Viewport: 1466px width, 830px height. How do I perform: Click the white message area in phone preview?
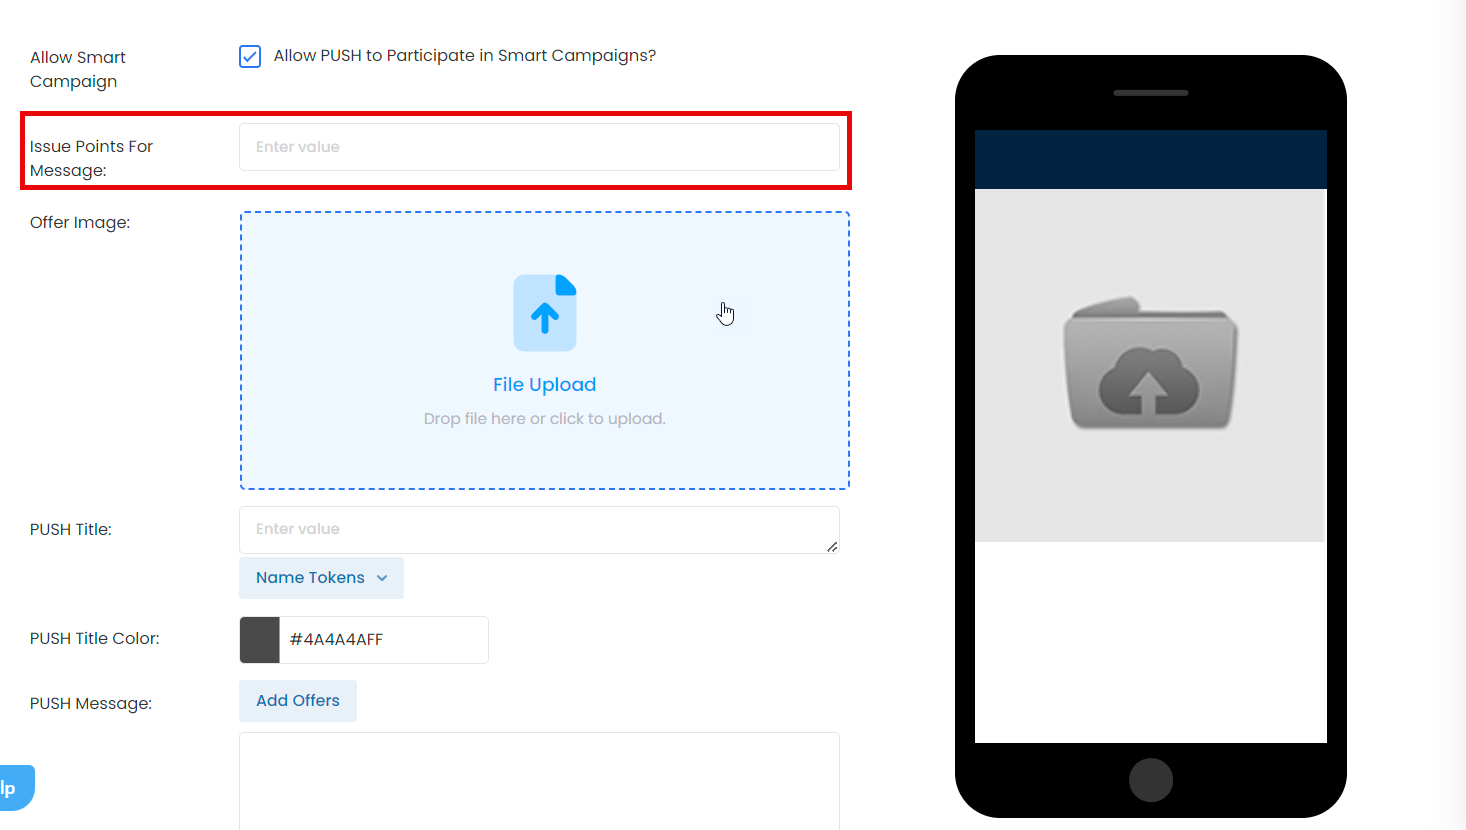point(1151,642)
